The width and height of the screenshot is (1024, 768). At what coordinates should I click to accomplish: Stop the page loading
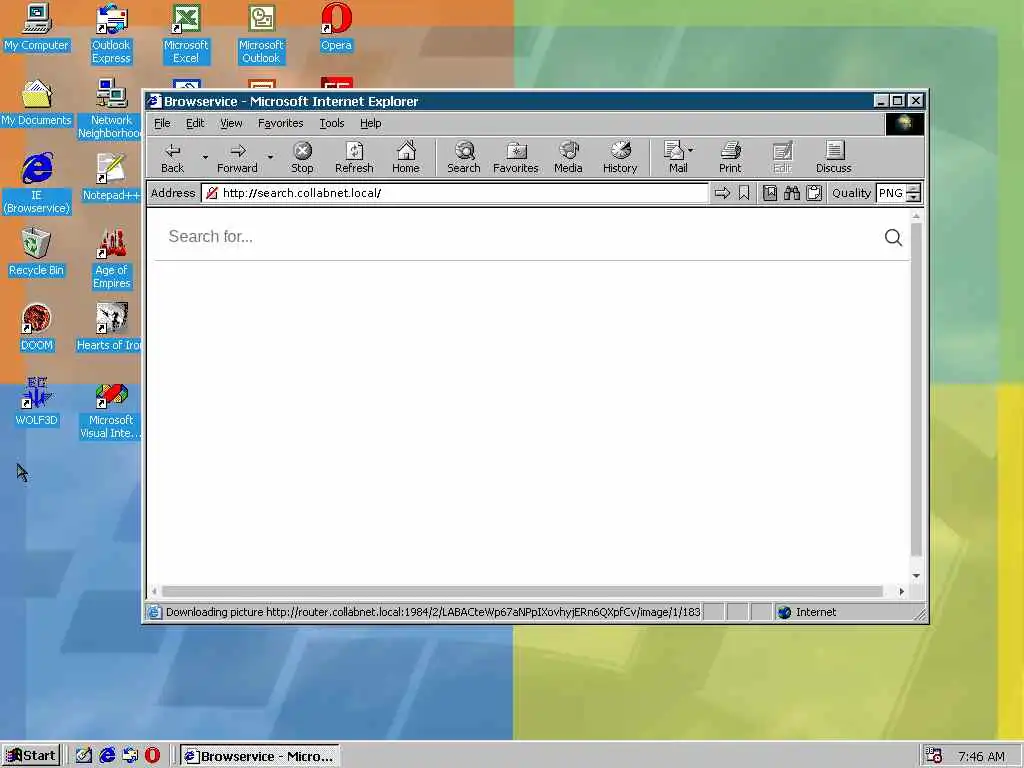[302, 157]
